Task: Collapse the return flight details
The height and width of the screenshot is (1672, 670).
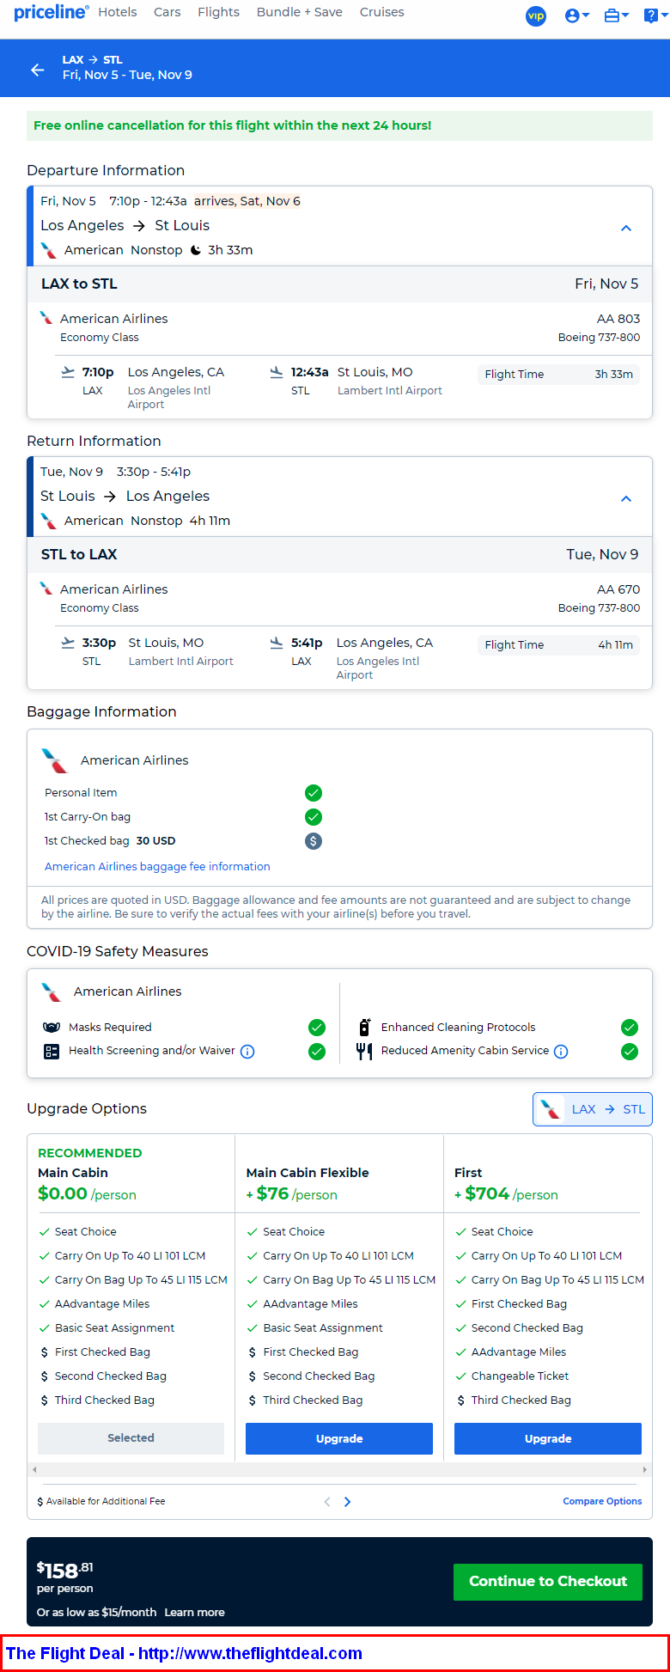Action: 626,498
